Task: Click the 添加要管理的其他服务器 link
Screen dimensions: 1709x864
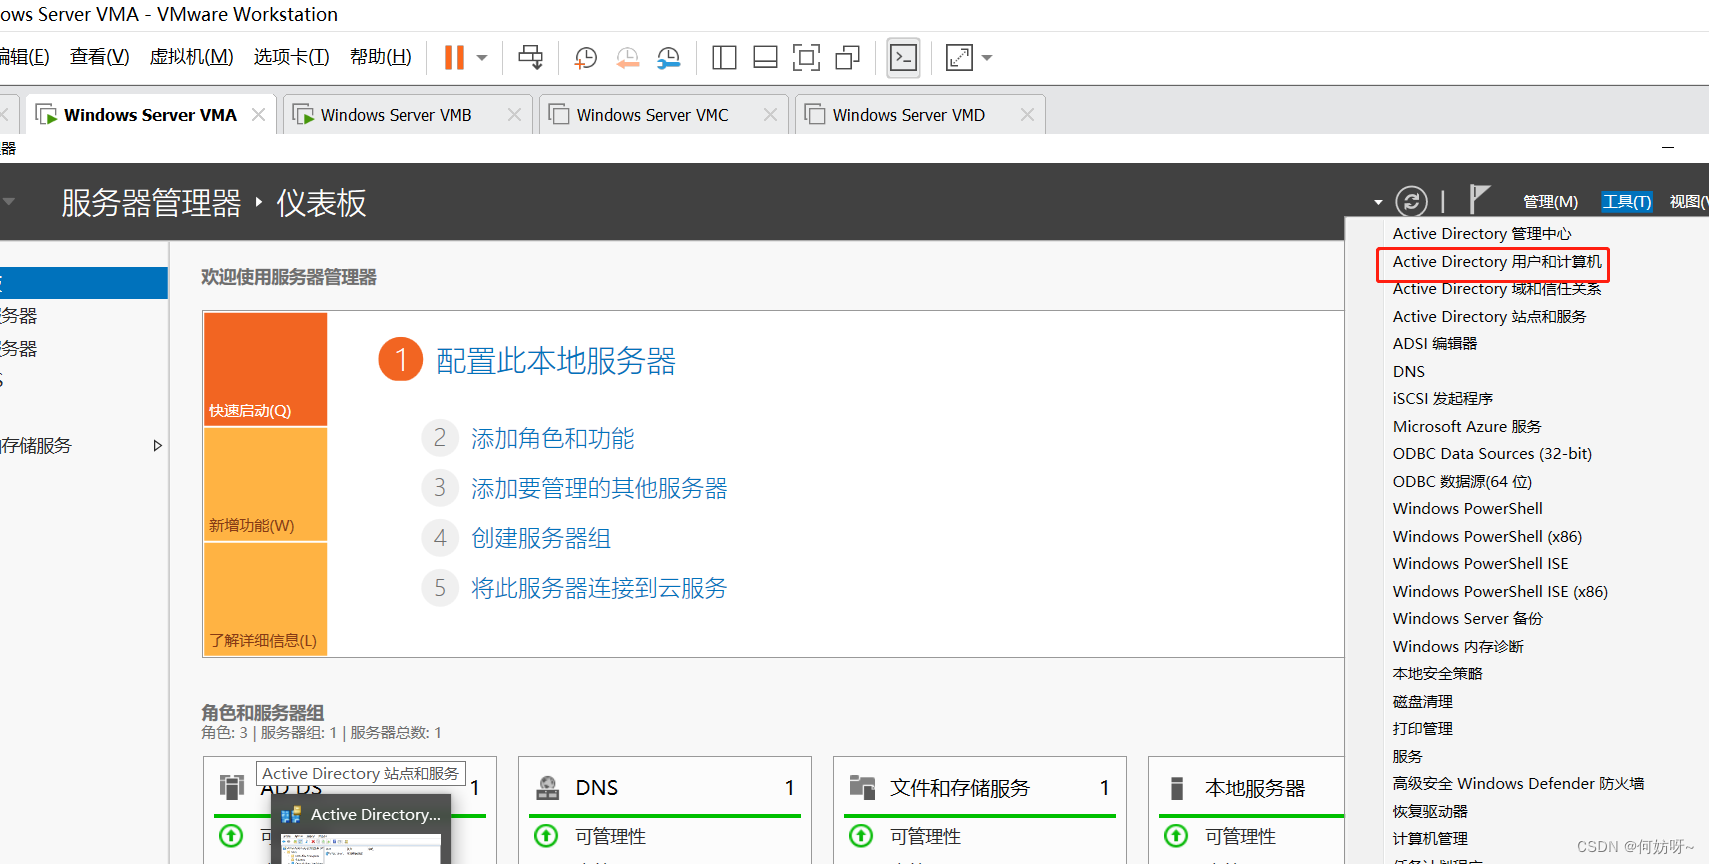Action: [x=599, y=488]
